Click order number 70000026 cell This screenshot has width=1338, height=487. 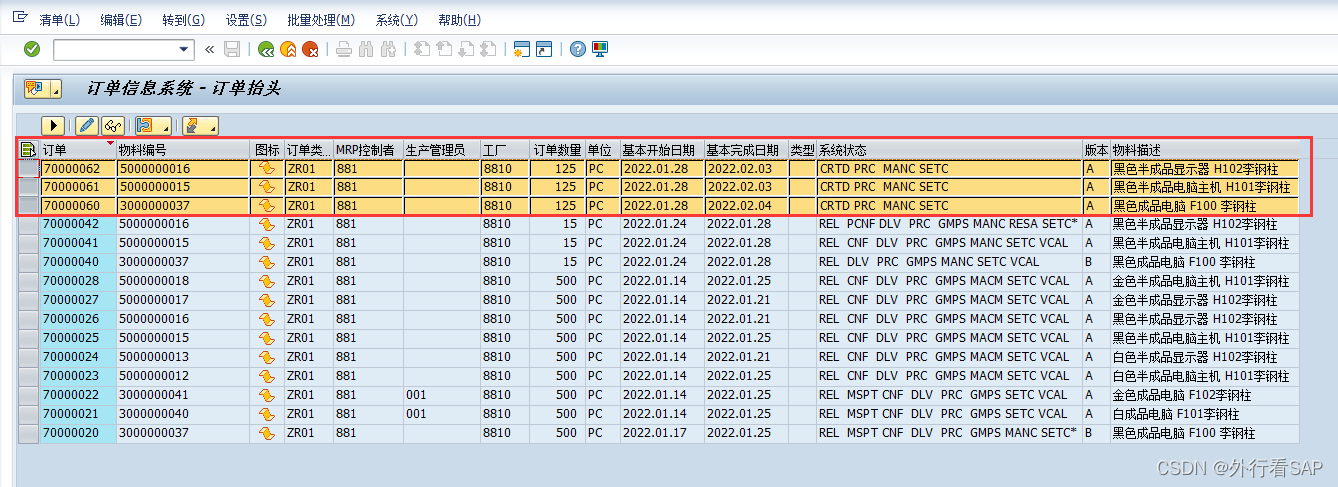pyautogui.click(x=78, y=319)
